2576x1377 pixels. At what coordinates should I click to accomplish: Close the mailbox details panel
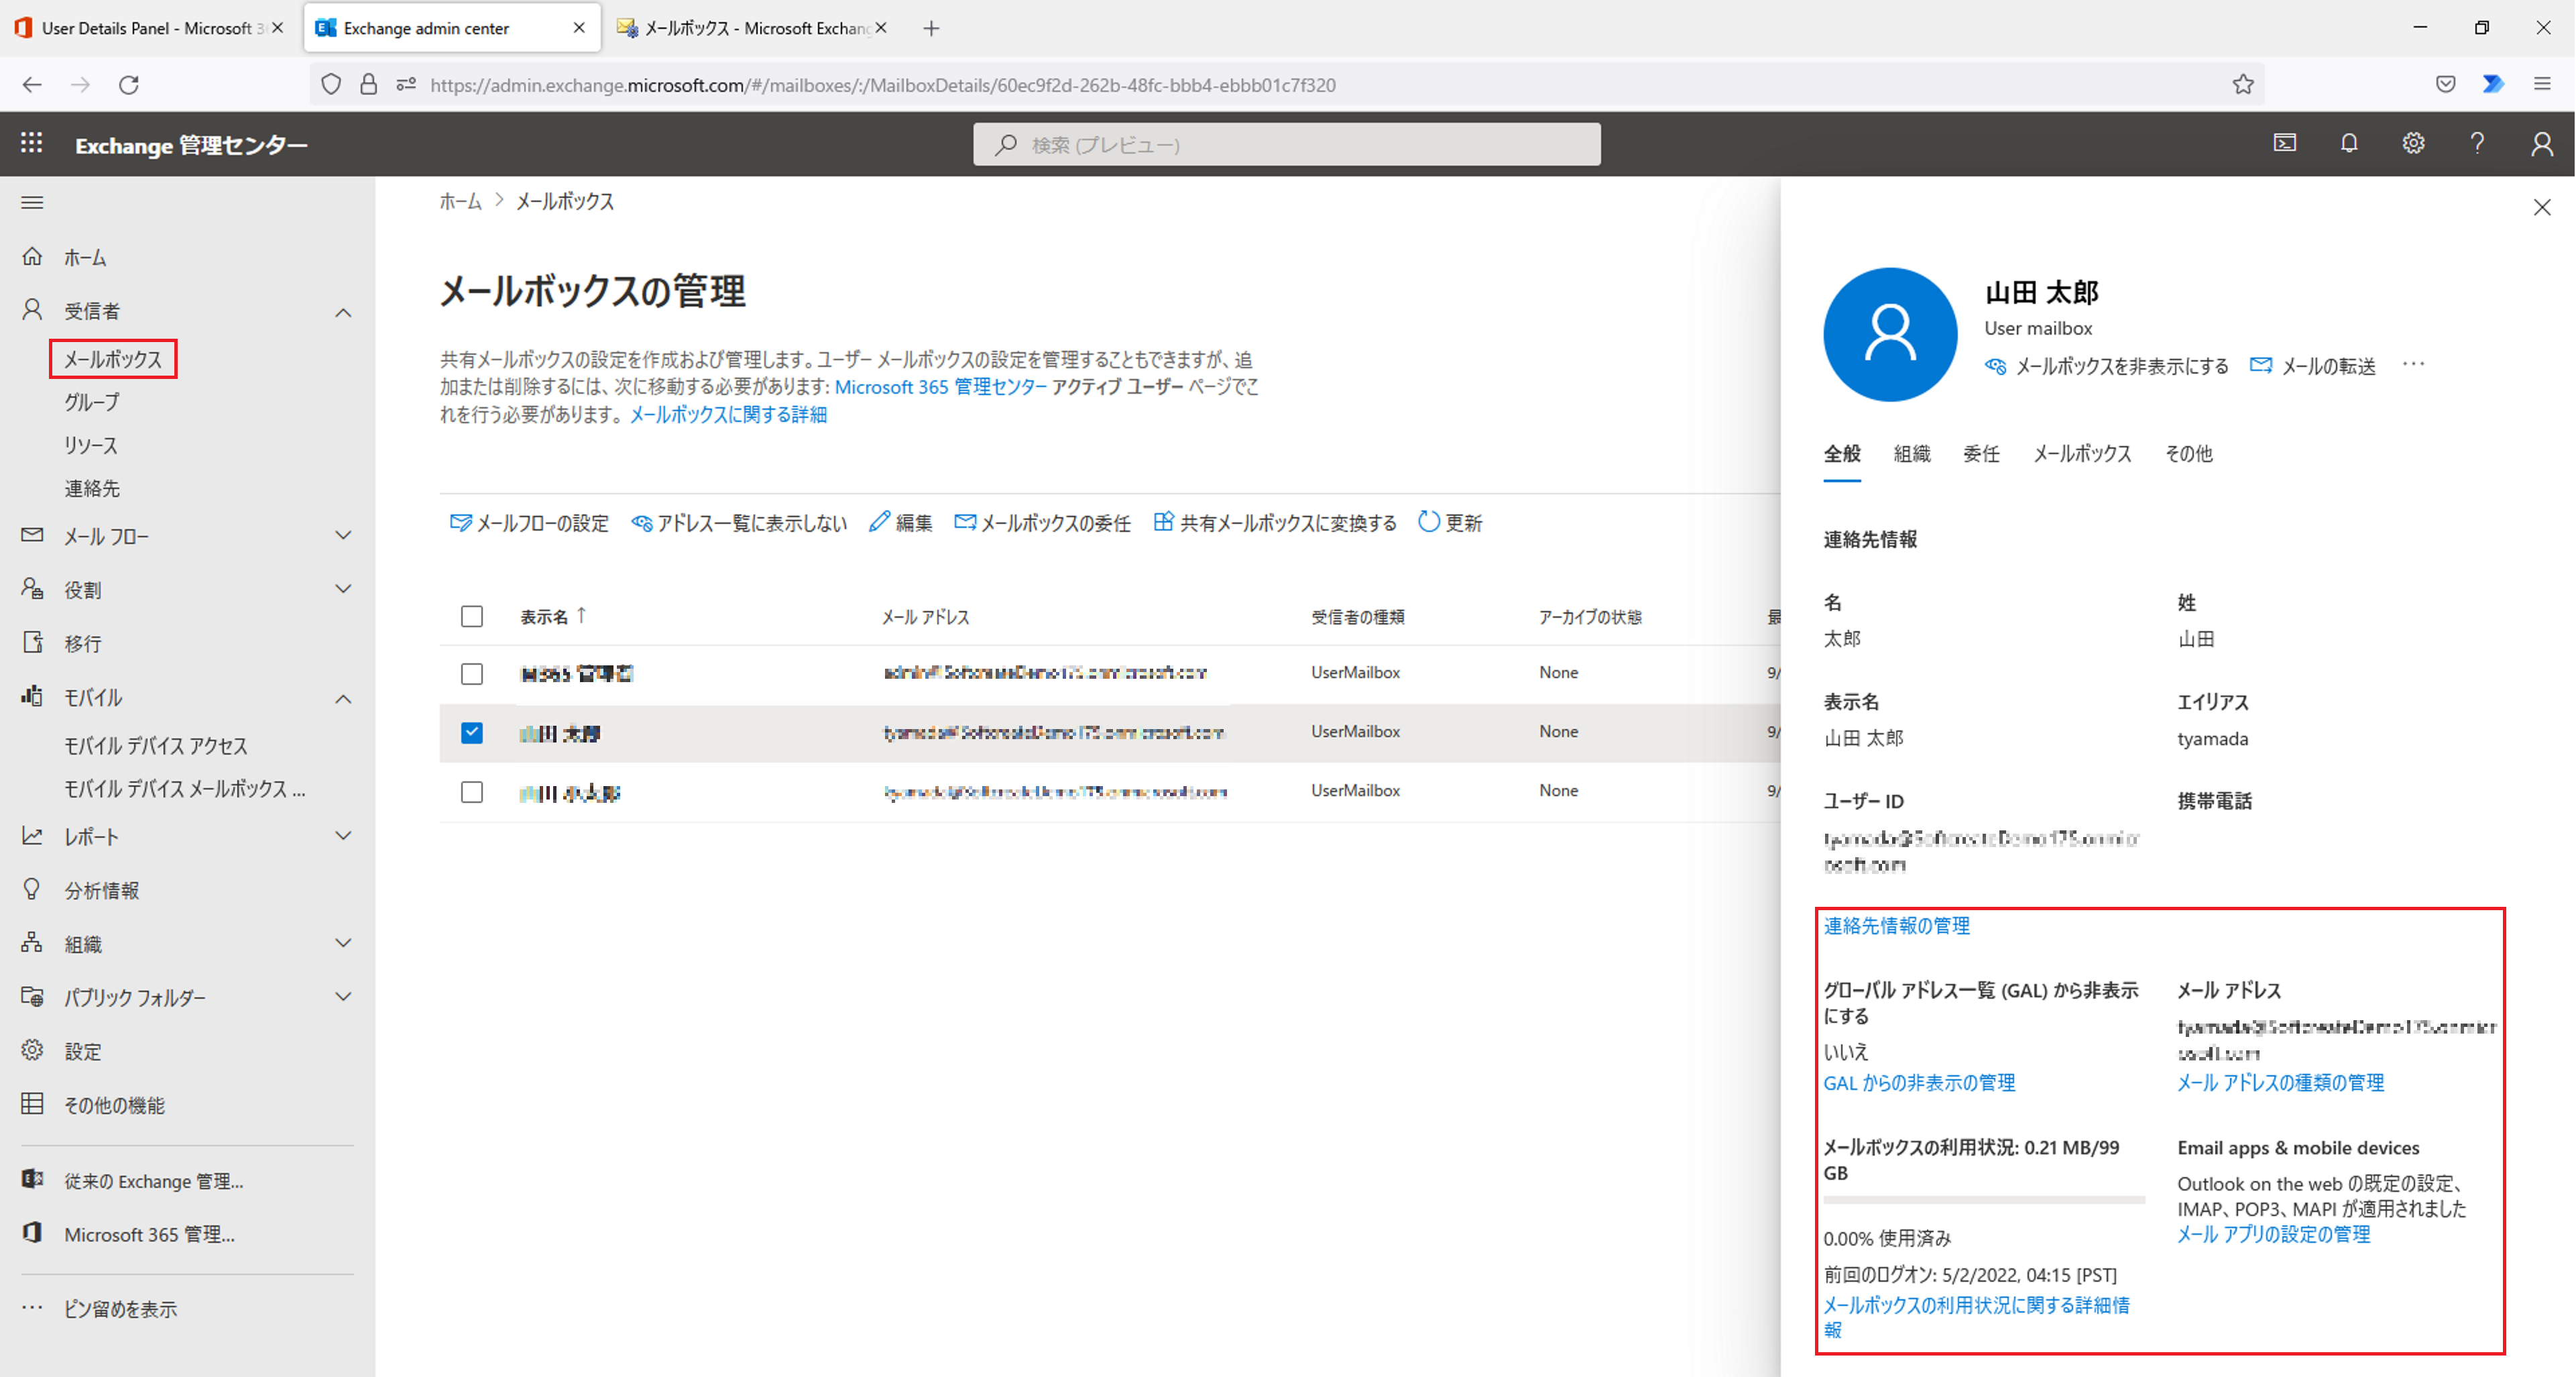coord(2542,207)
